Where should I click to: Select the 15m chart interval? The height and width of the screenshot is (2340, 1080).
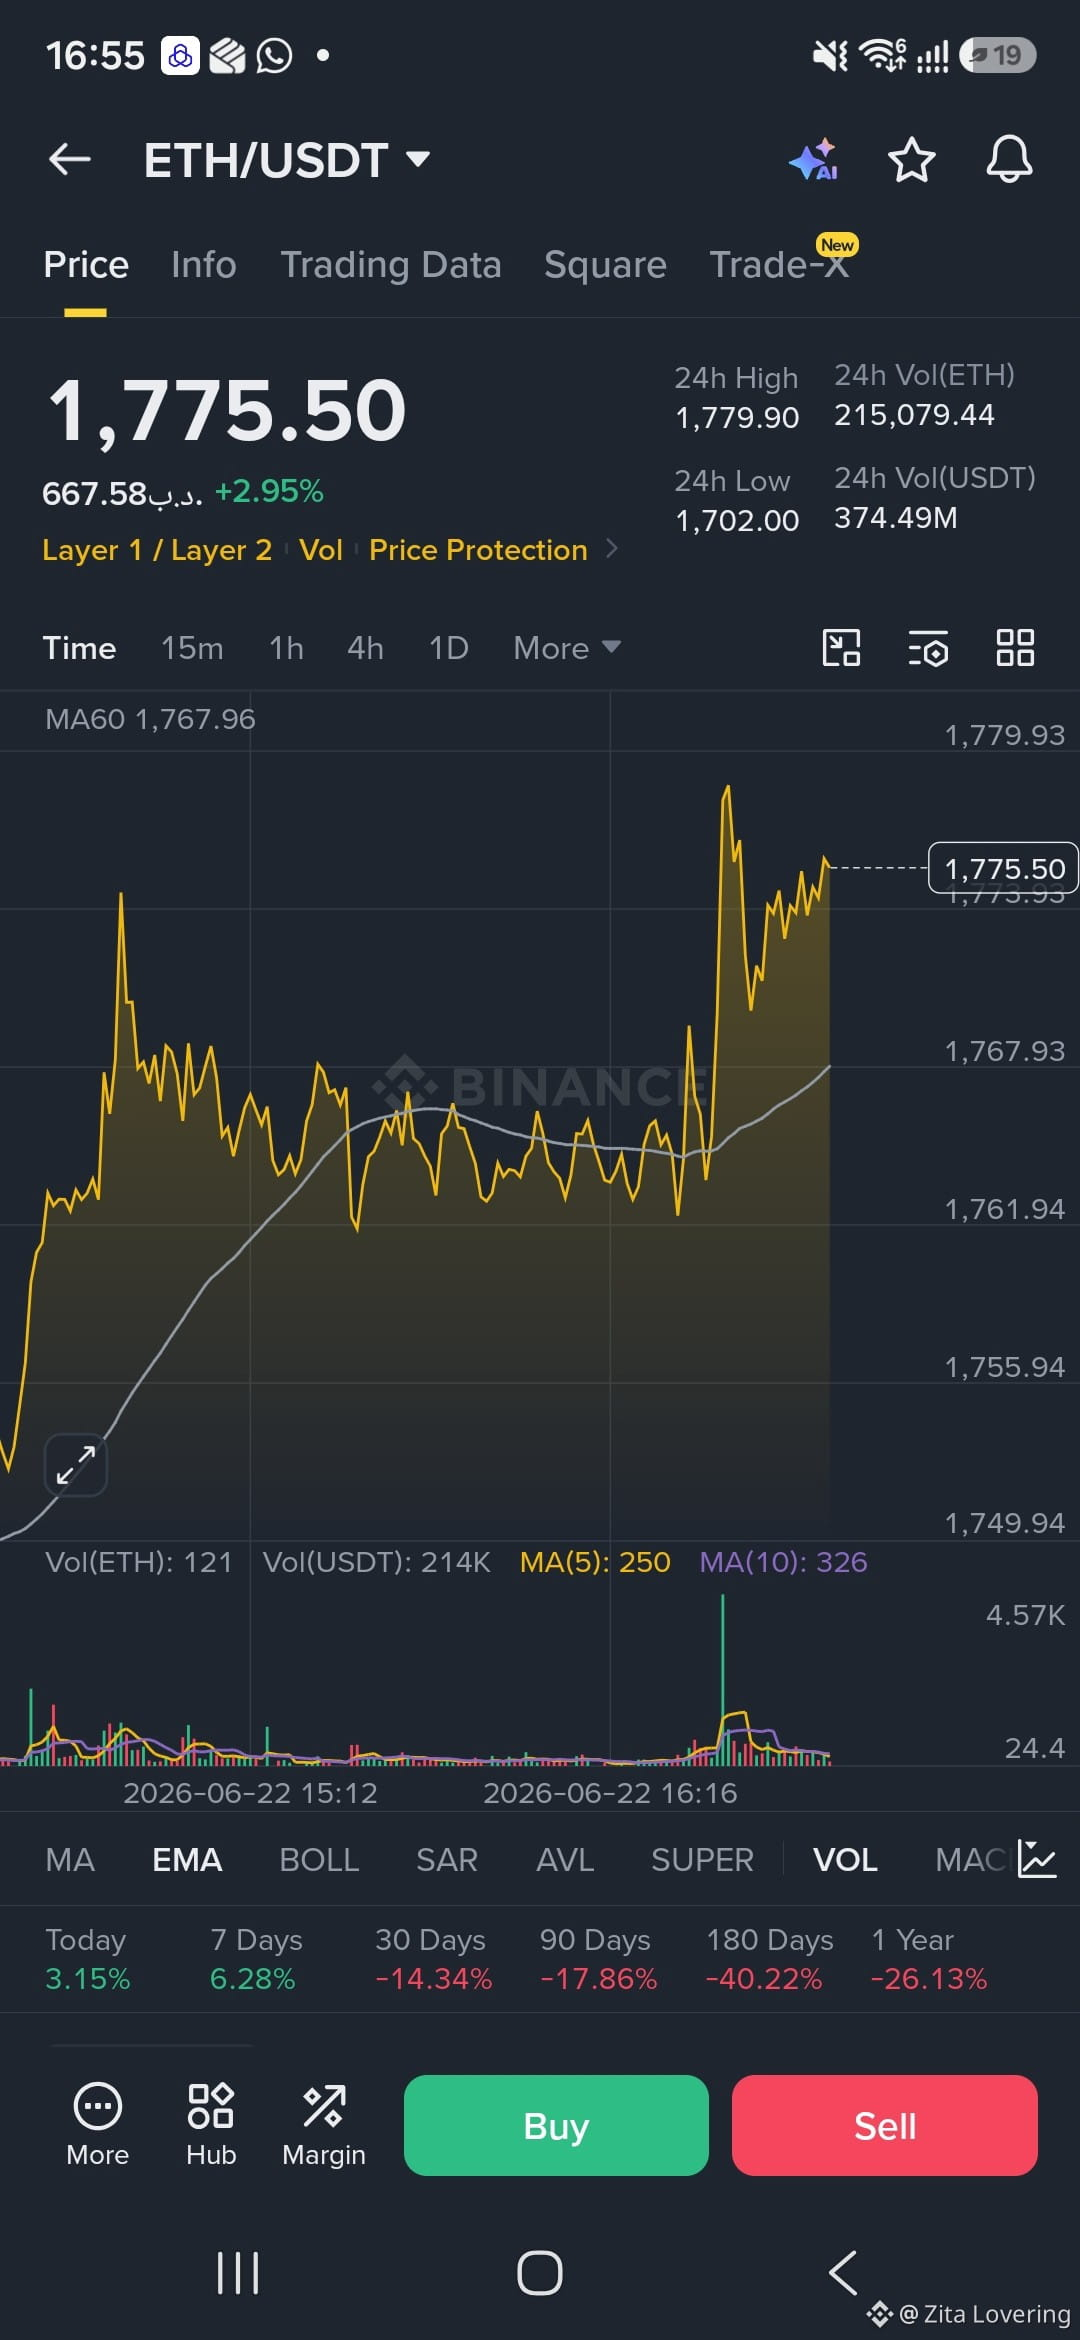[192, 648]
